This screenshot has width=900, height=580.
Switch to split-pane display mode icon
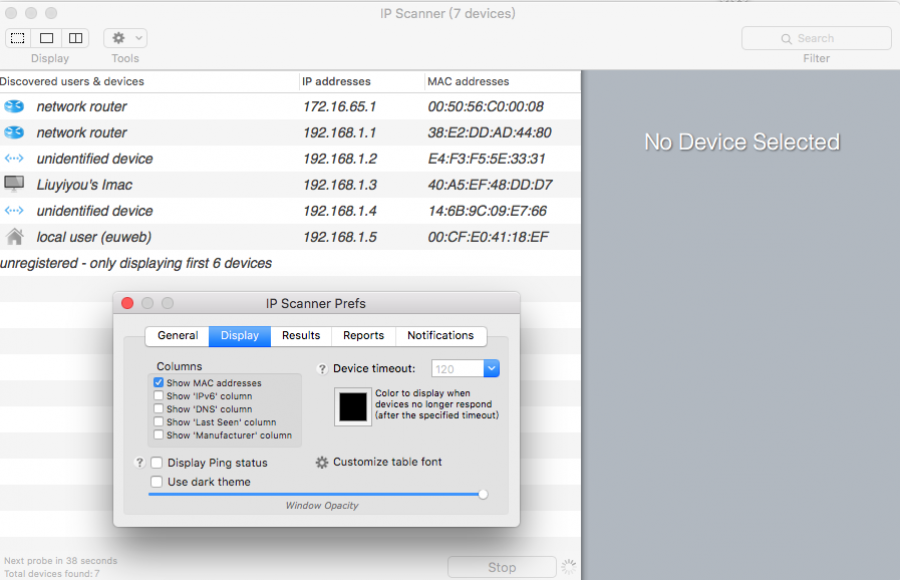75,38
